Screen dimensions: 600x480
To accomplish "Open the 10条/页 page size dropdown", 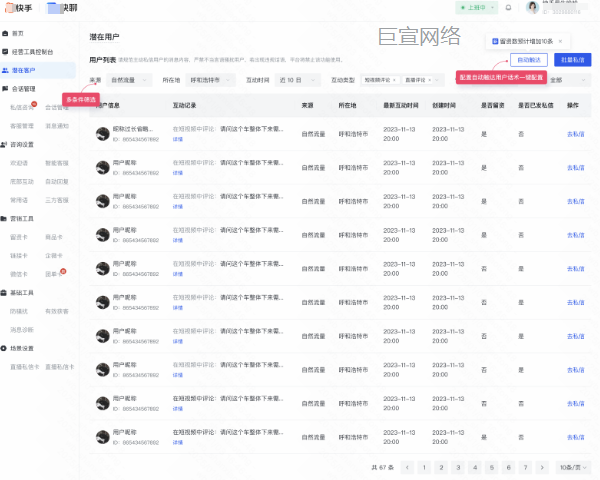I will coord(573,467).
